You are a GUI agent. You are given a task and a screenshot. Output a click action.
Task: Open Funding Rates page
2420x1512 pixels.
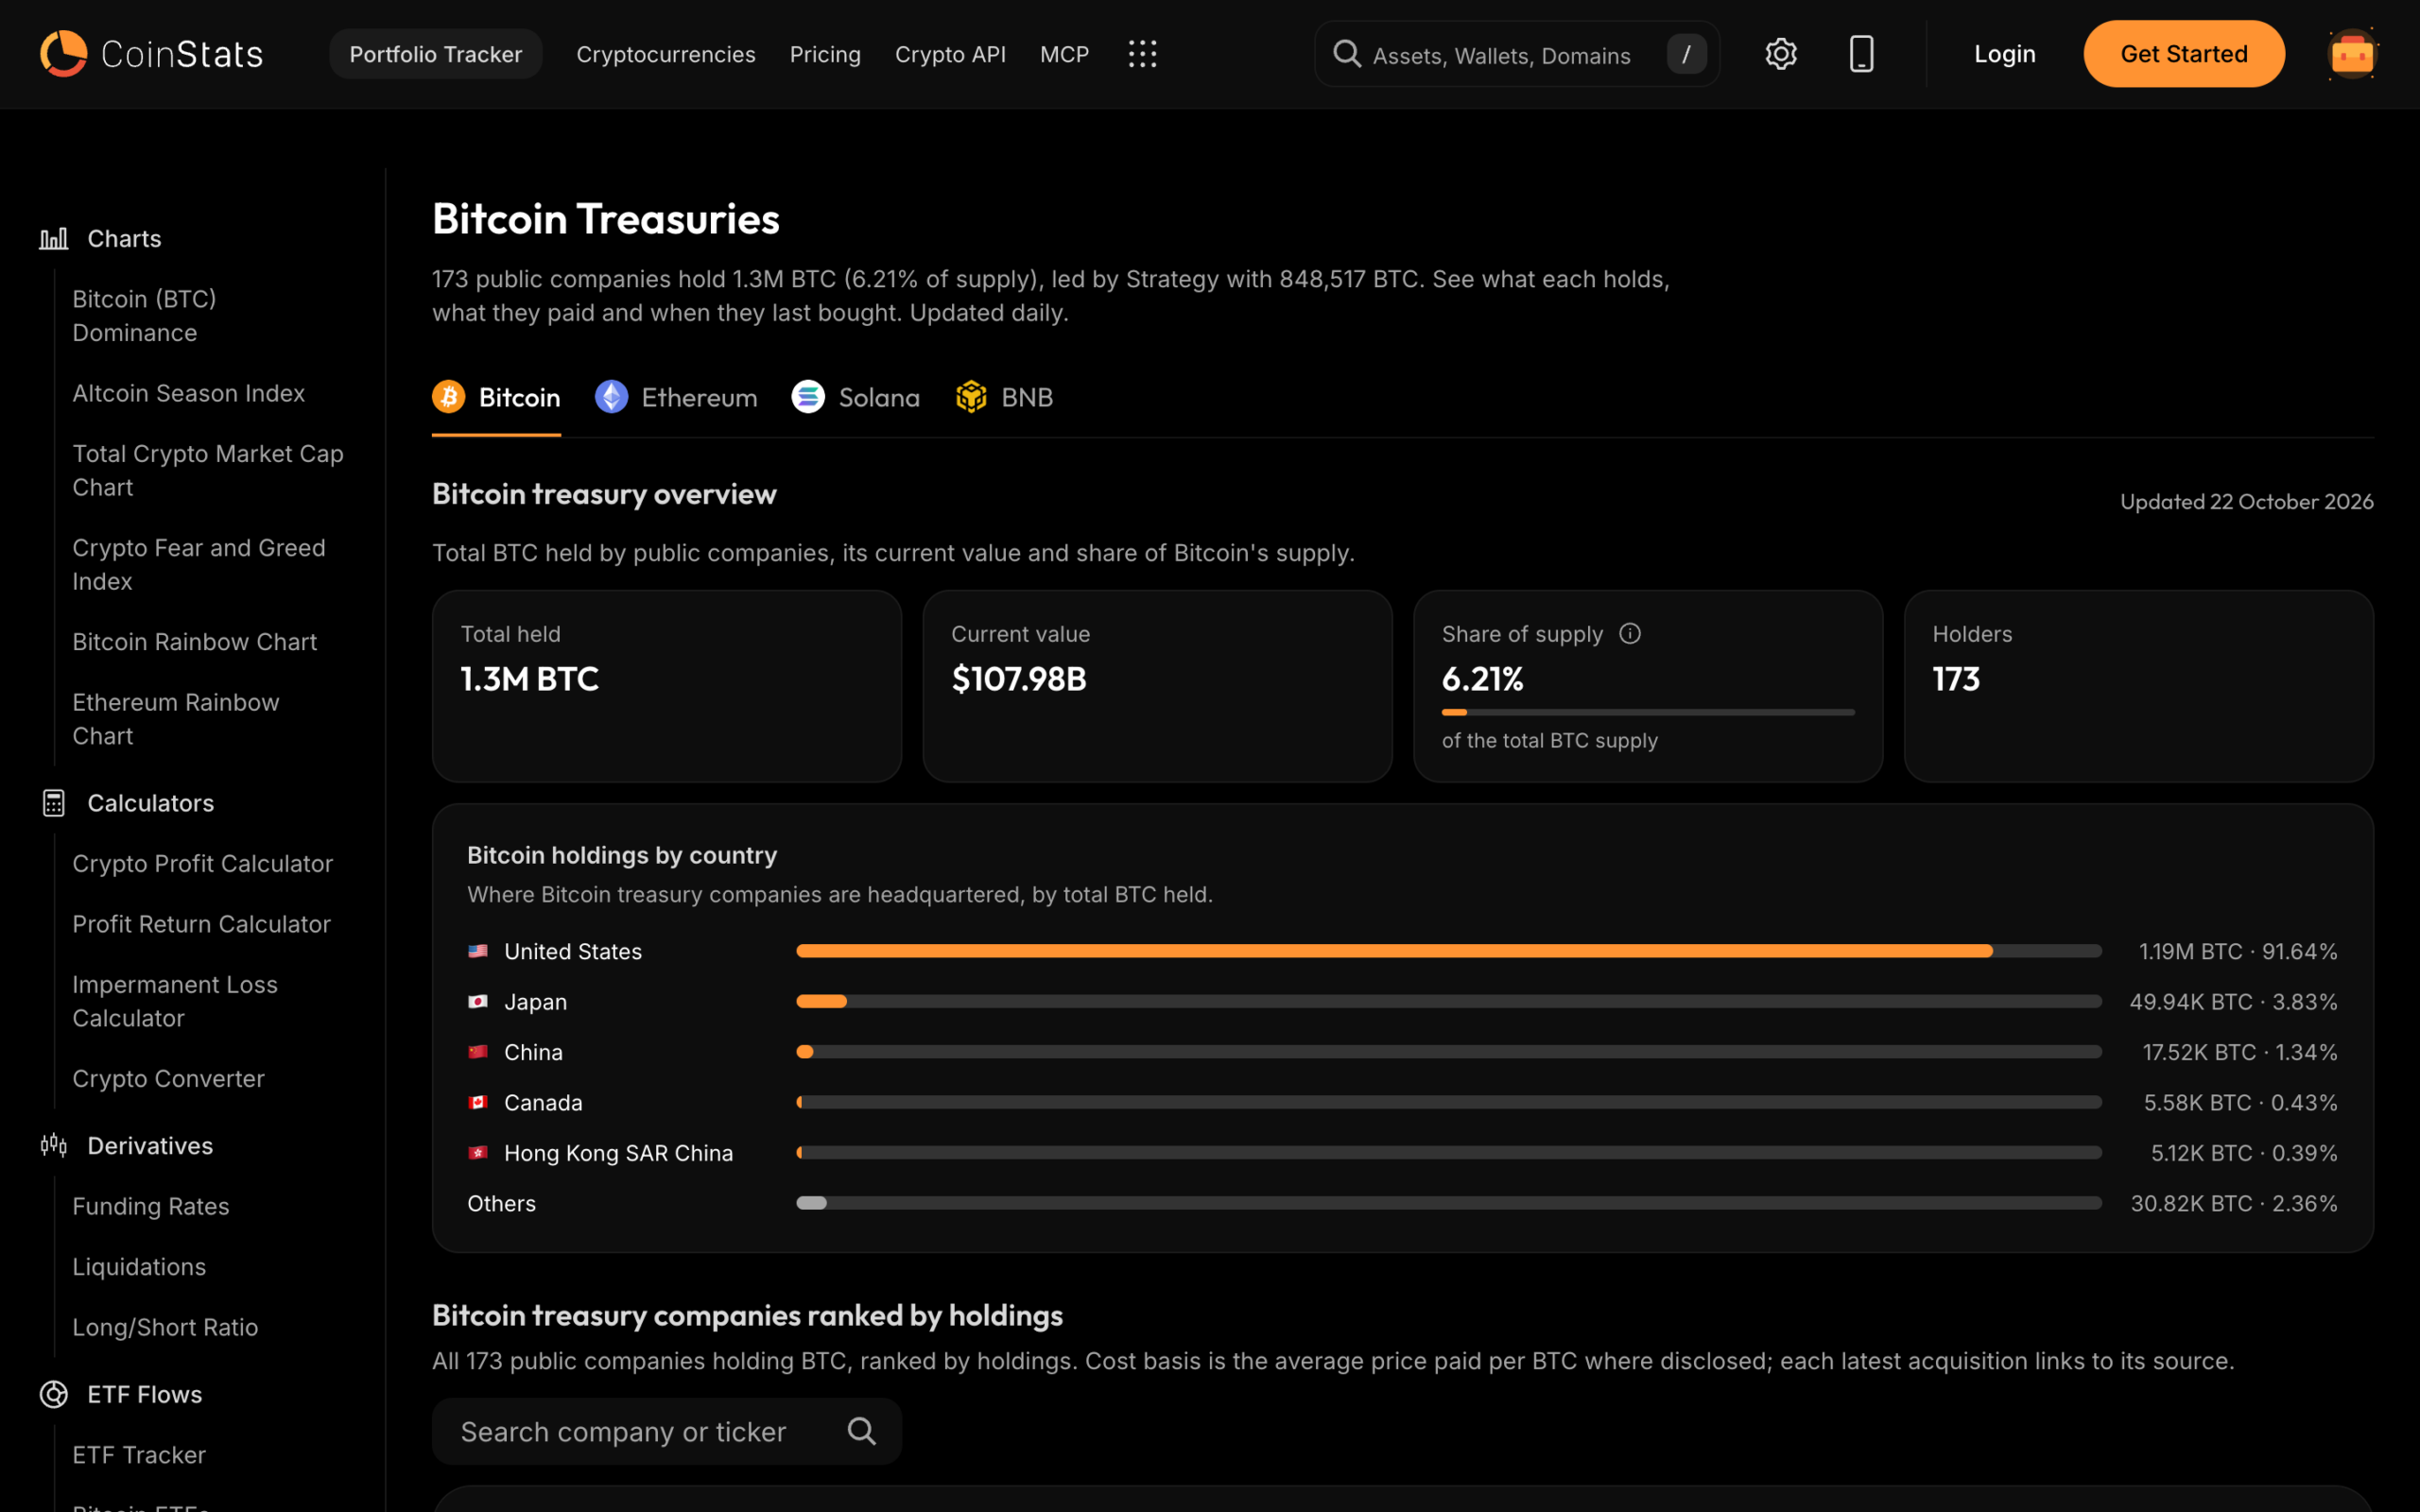151,1206
